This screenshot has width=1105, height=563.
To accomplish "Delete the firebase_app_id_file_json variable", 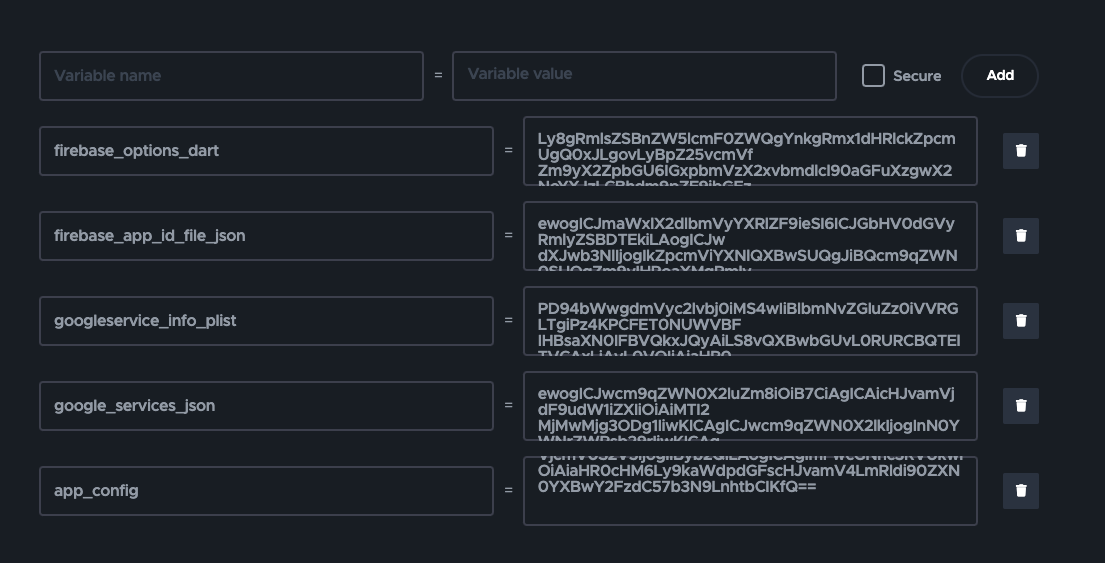I will click(x=1020, y=236).
